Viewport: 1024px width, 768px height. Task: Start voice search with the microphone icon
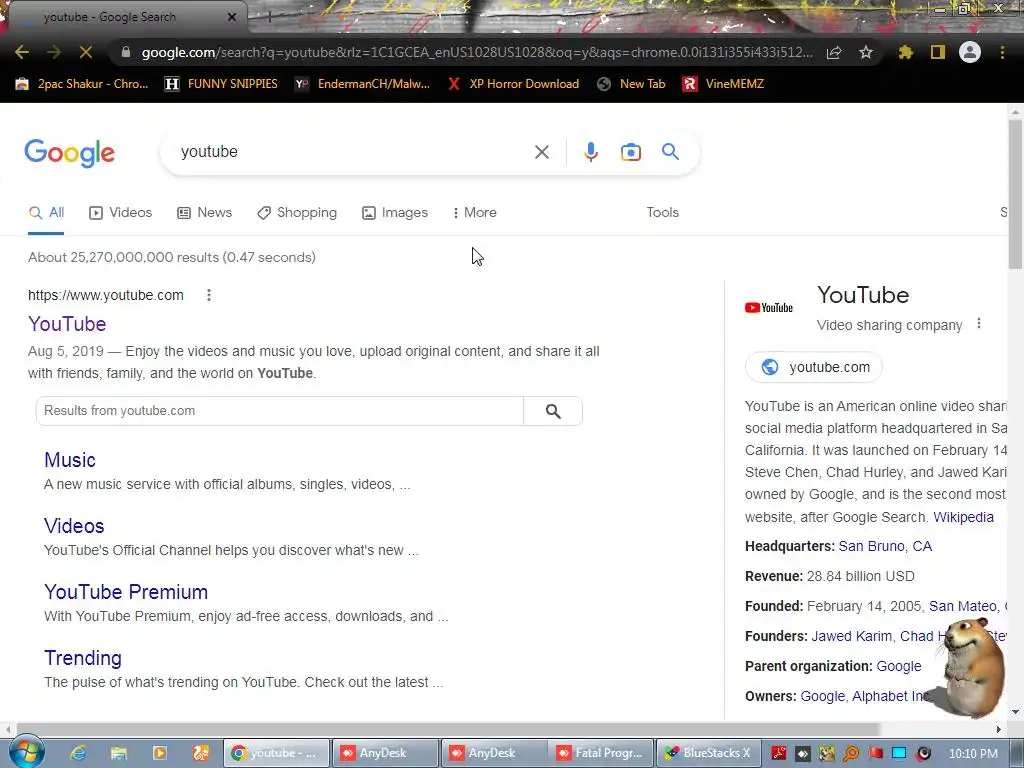[x=591, y=152]
